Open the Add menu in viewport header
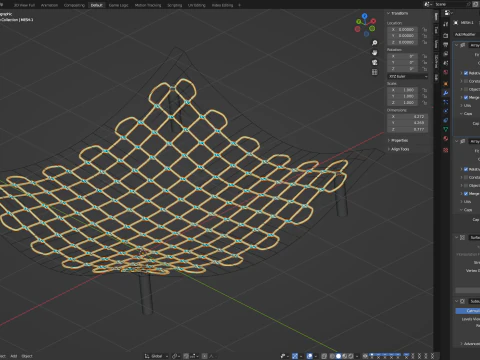The width and height of the screenshot is (480, 360). (x=14, y=356)
